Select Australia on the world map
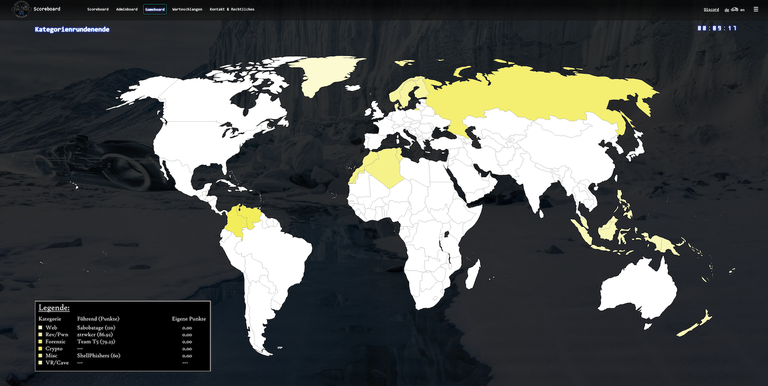This screenshot has width=768, height=386. (x=637, y=289)
